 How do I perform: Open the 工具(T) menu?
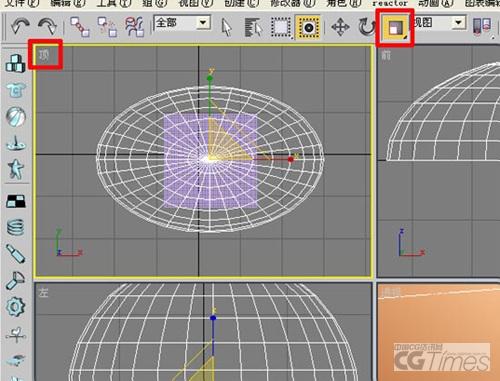click(114, 3)
